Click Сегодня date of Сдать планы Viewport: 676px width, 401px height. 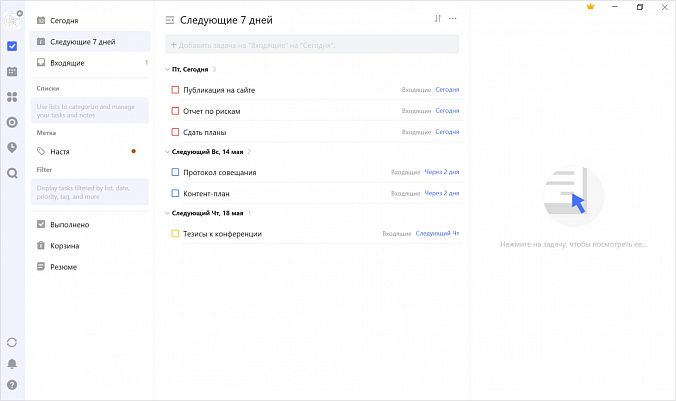coord(447,132)
